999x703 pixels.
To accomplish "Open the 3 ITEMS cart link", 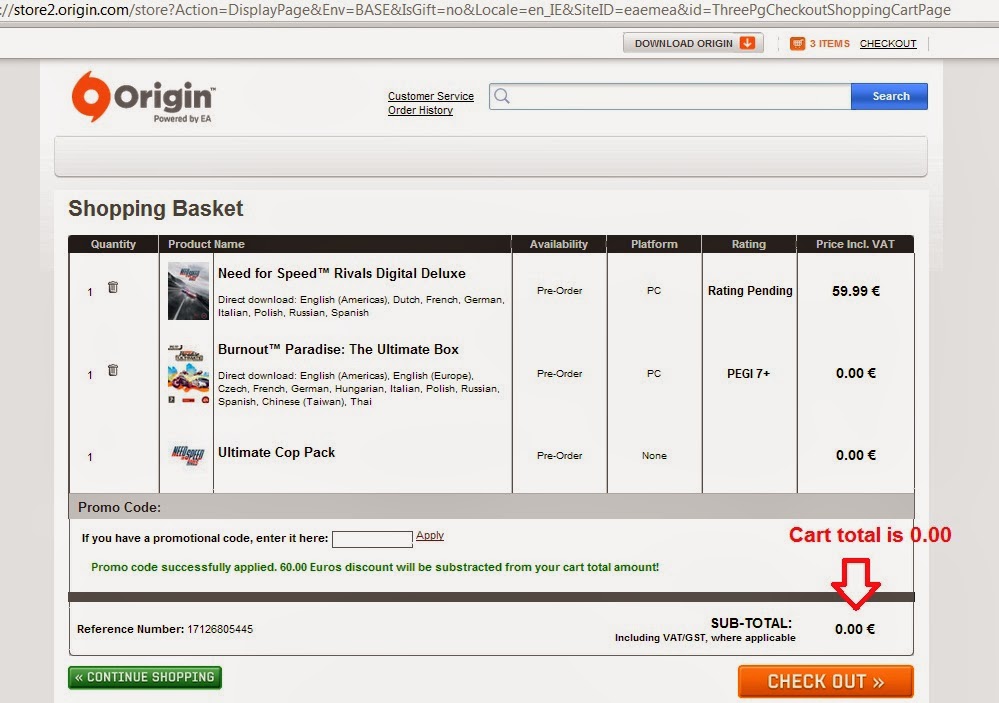I will click(830, 43).
